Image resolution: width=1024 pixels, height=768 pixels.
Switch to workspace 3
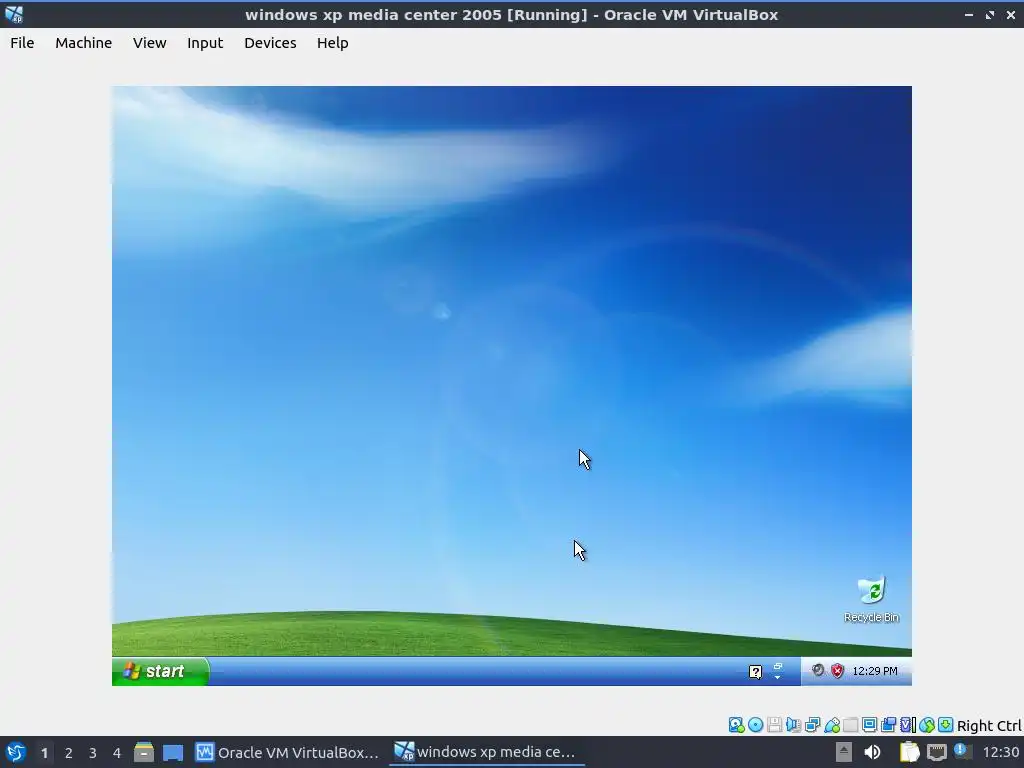(x=93, y=753)
